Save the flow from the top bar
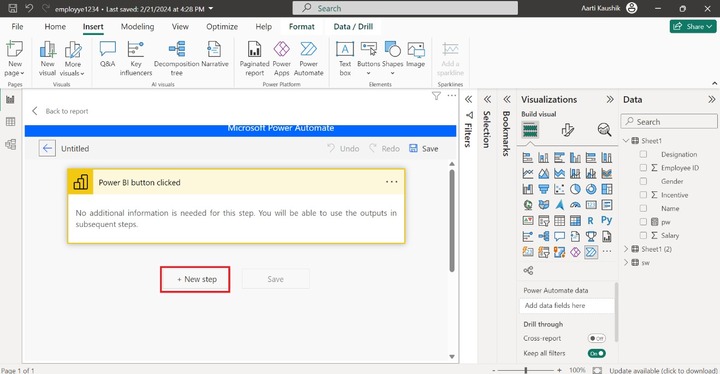The height and width of the screenshot is (374, 720). [x=423, y=148]
